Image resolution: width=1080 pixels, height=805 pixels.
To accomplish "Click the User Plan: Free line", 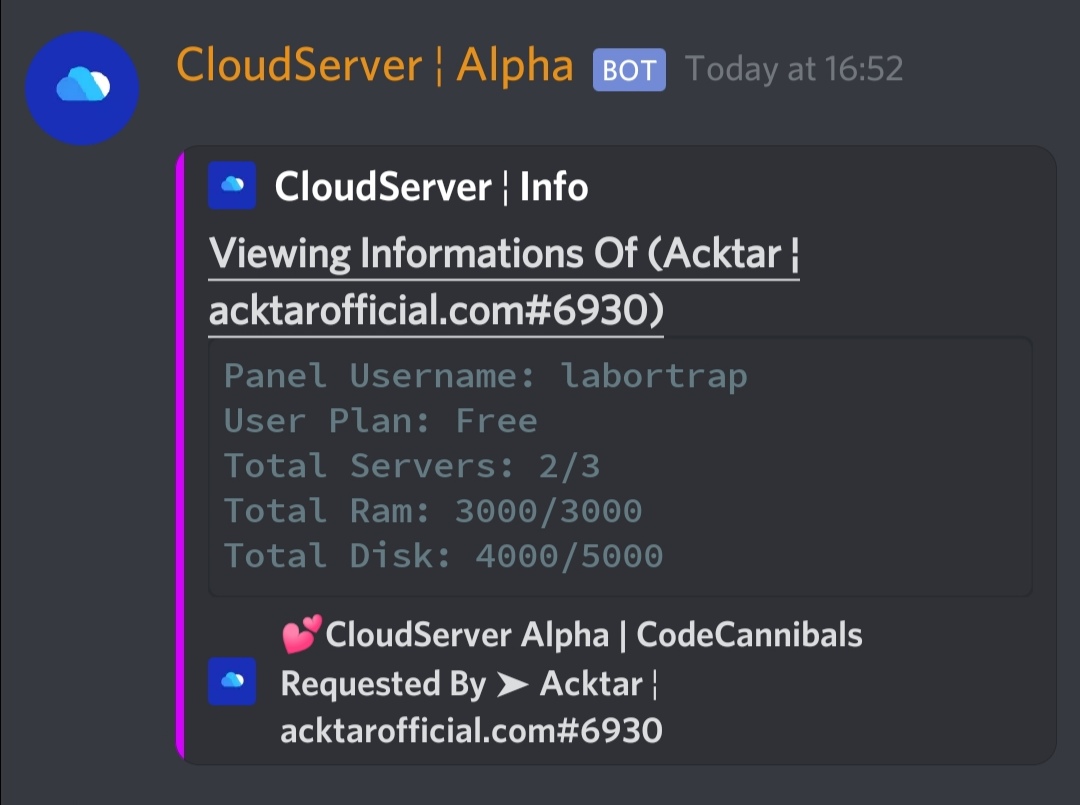I will [x=380, y=421].
